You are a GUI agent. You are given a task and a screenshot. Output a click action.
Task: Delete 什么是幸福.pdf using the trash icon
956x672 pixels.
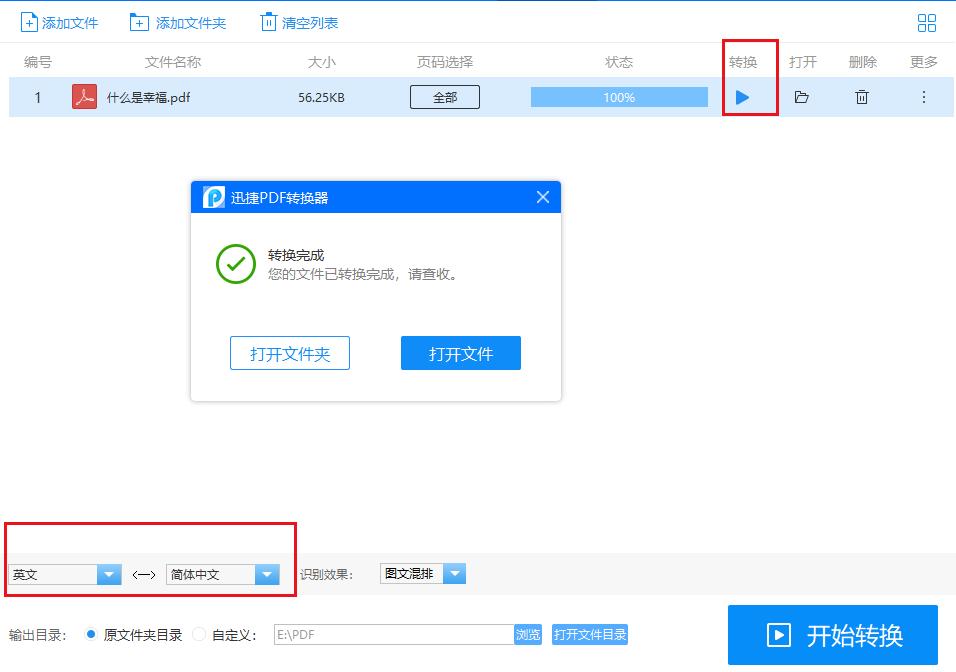tap(861, 97)
